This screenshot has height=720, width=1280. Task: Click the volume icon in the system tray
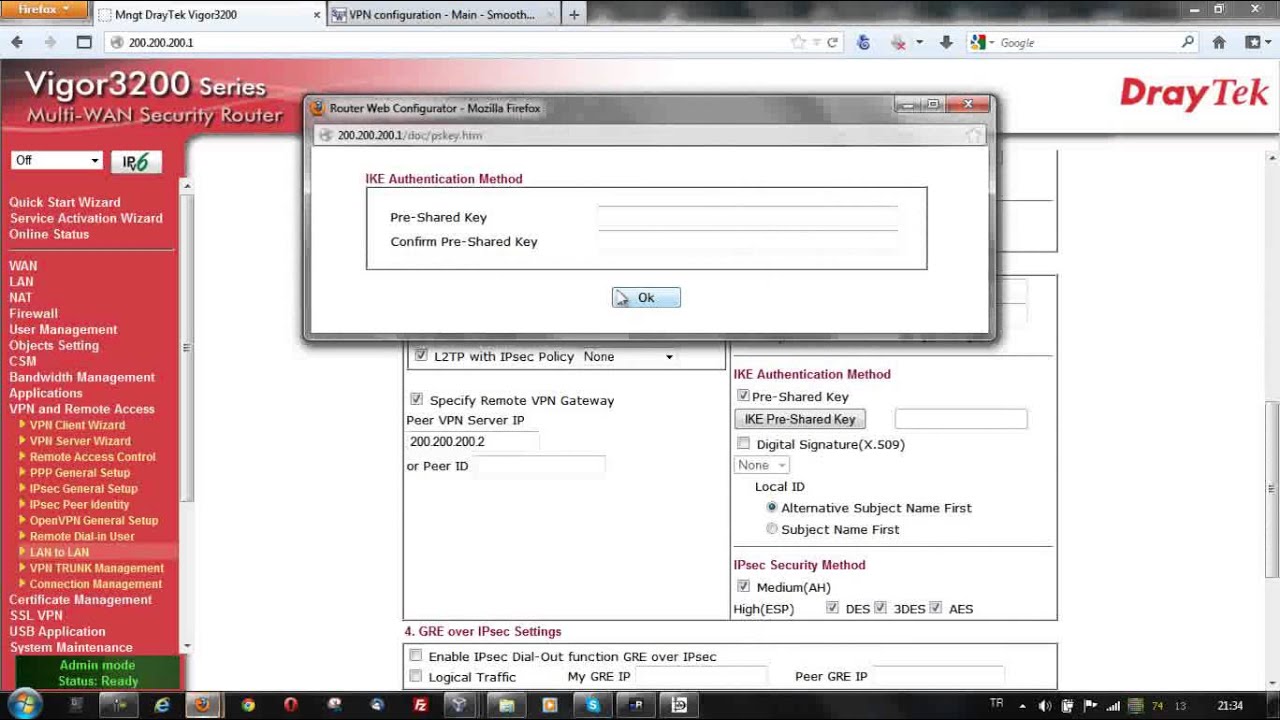click(1045, 706)
